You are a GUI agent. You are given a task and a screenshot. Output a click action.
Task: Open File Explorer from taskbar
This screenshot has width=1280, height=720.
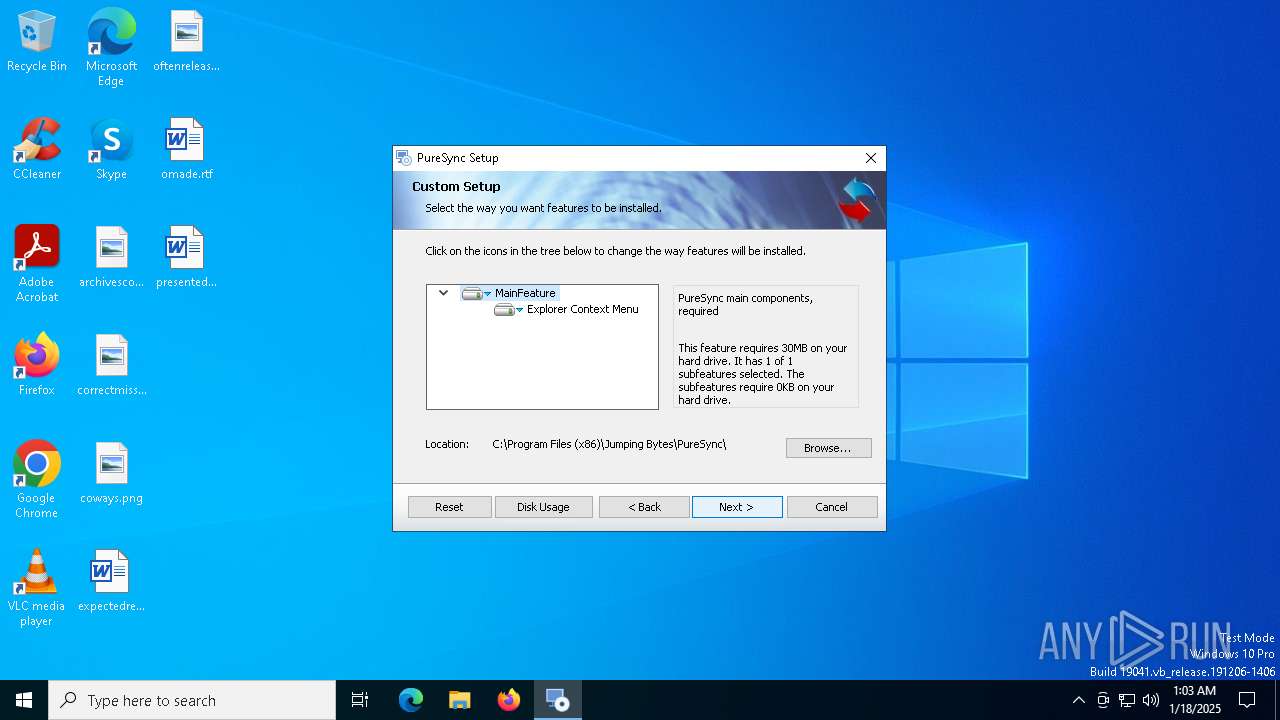[x=459, y=700]
